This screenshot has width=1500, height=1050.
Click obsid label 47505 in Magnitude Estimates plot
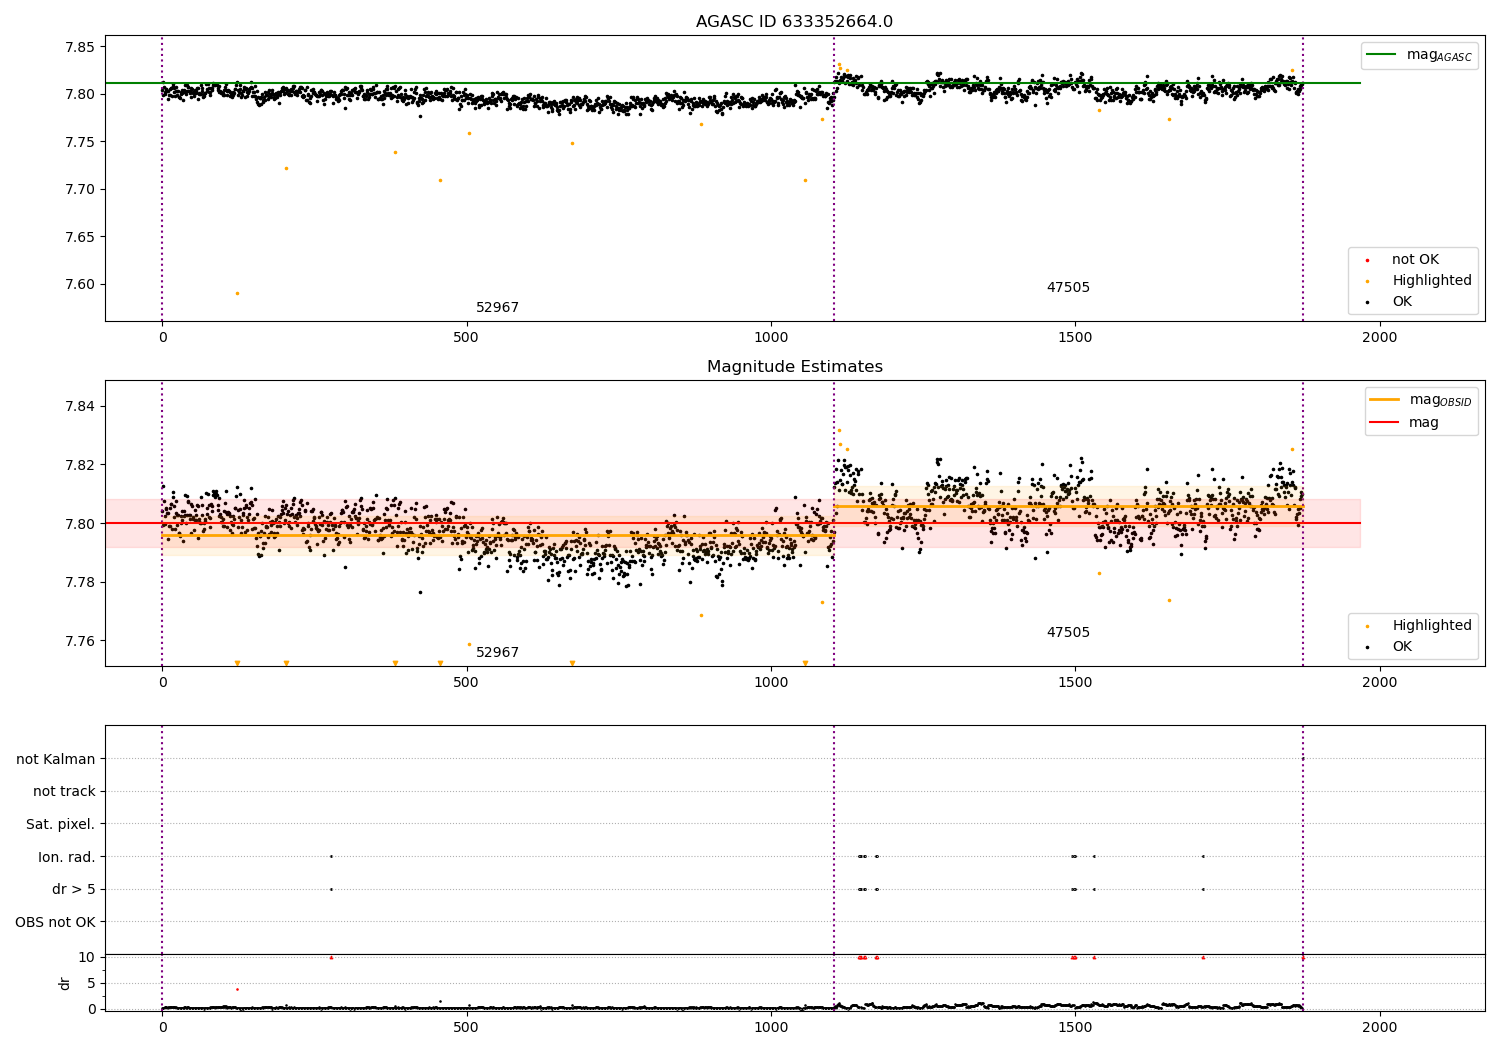click(1068, 633)
